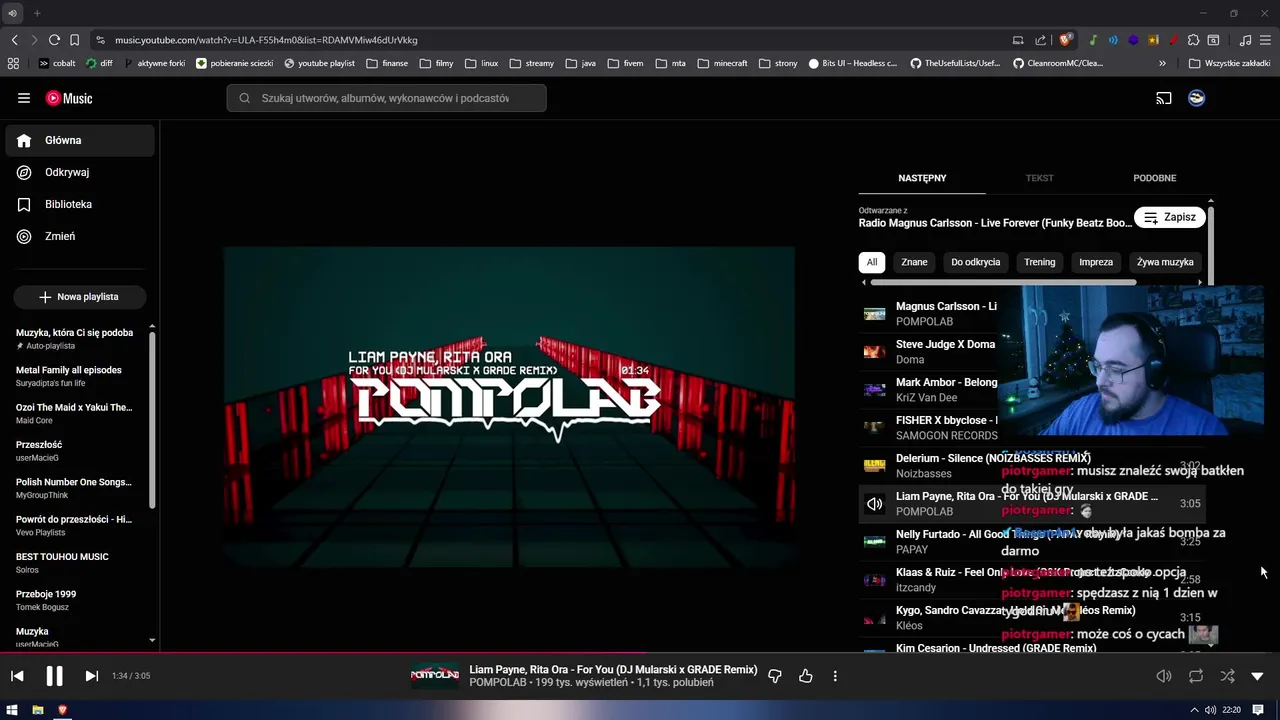This screenshot has width=1280, height=720.
Task: Open Biblioteka in the sidebar
Action: (x=80, y=204)
